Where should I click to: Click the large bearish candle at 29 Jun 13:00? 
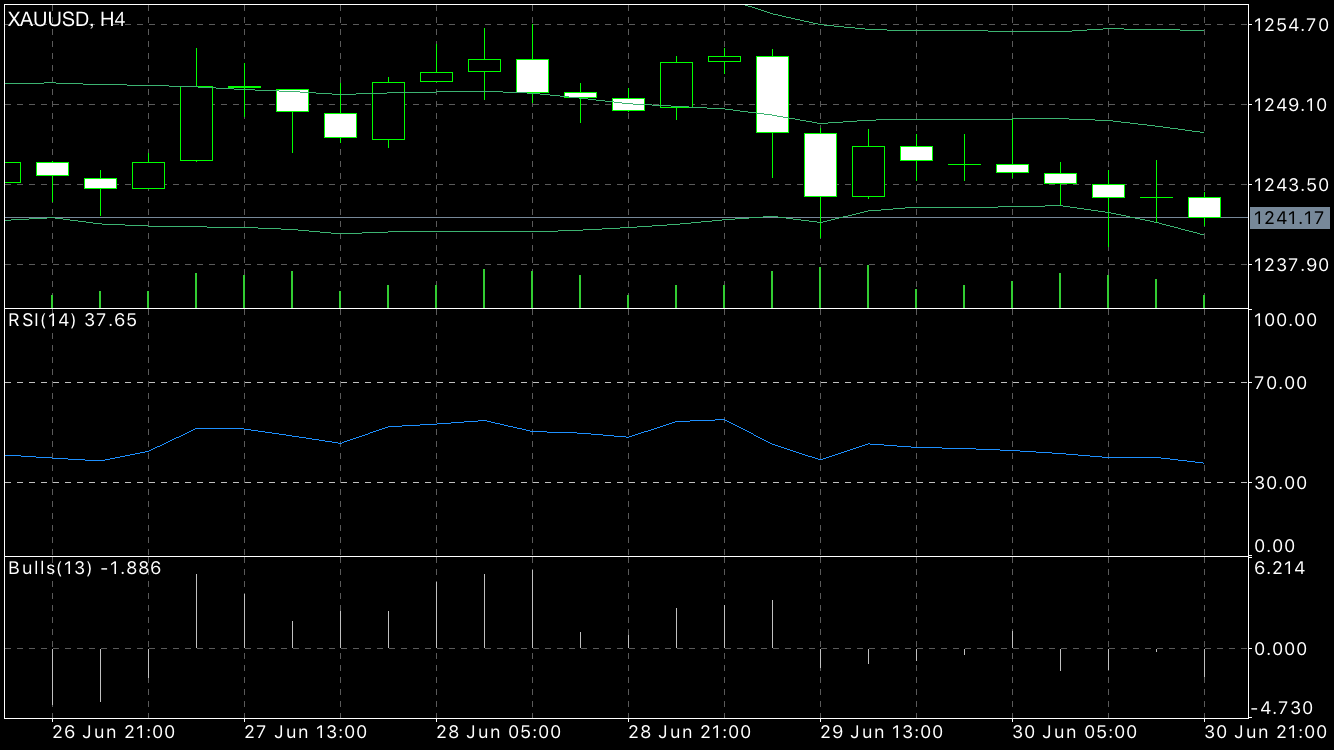point(820,165)
